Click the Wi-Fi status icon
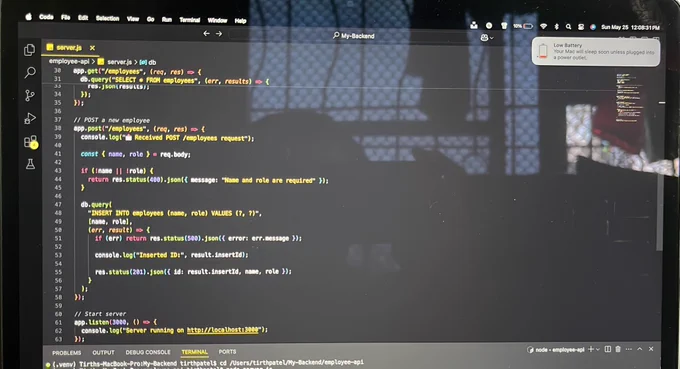This screenshot has height=369, width=680. [x=543, y=26]
